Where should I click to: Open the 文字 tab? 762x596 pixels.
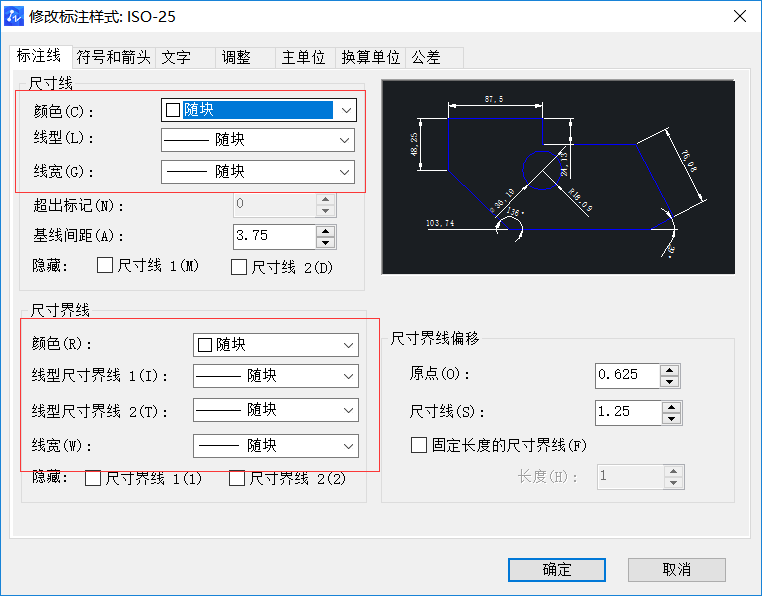tap(176, 58)
